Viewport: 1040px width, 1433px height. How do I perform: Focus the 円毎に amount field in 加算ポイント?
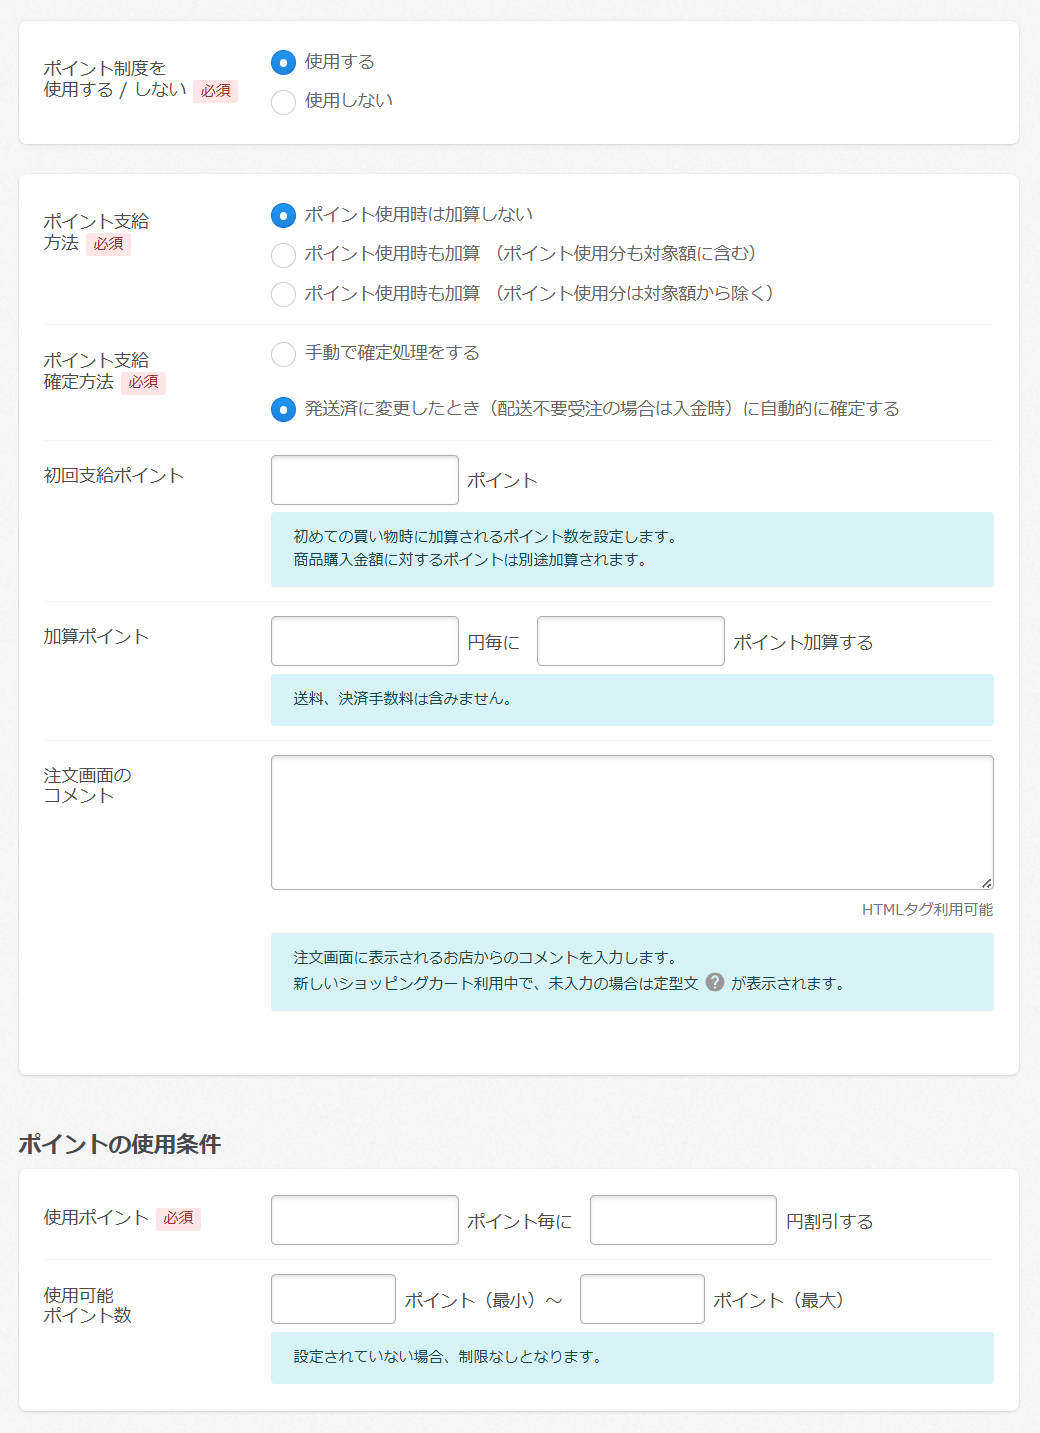click(364, 641)
